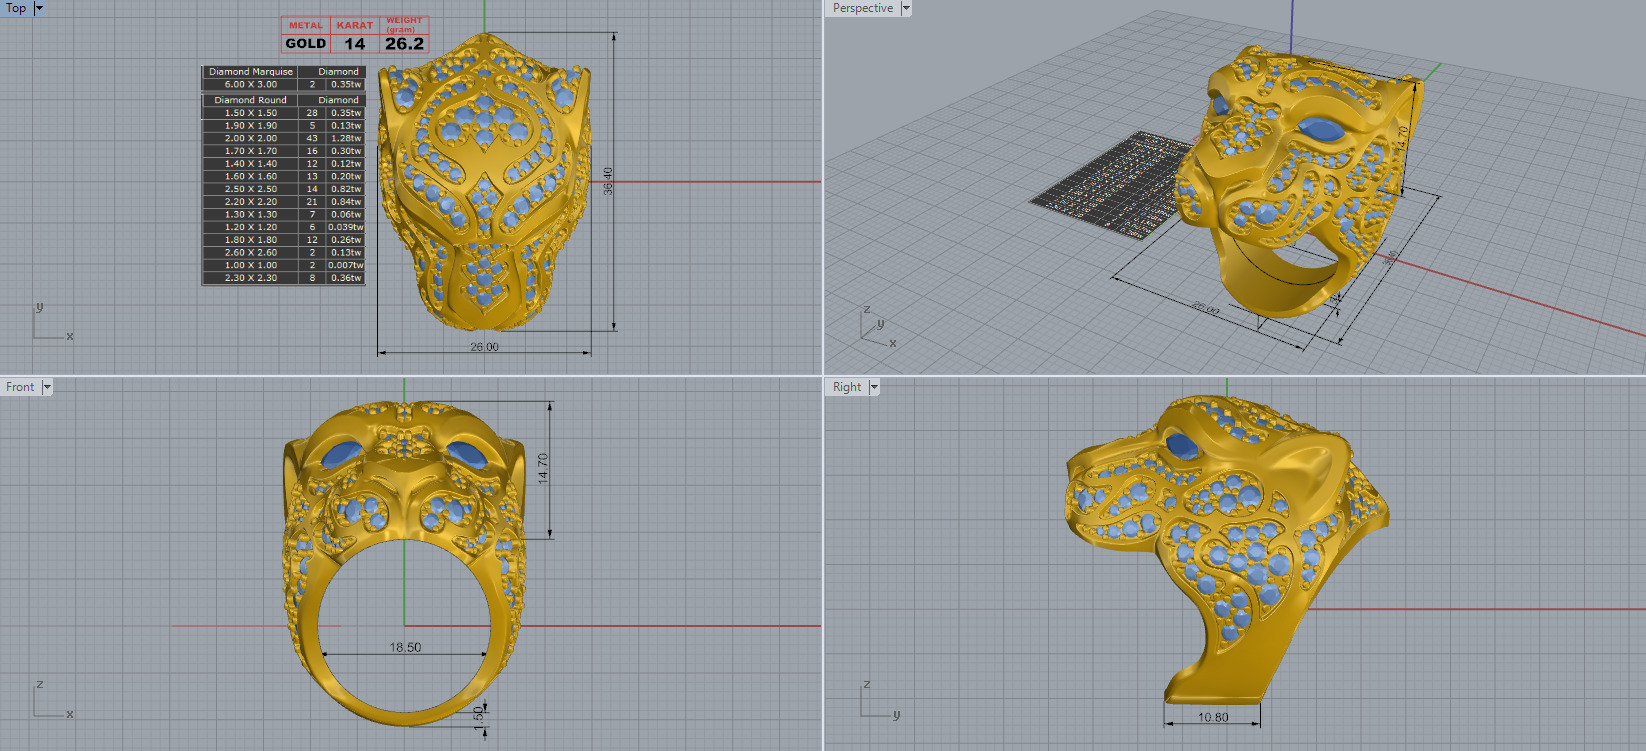Click the 0.82tw weight cell
The height and width of the screenshot is (751, 1646).
point(346,189)
